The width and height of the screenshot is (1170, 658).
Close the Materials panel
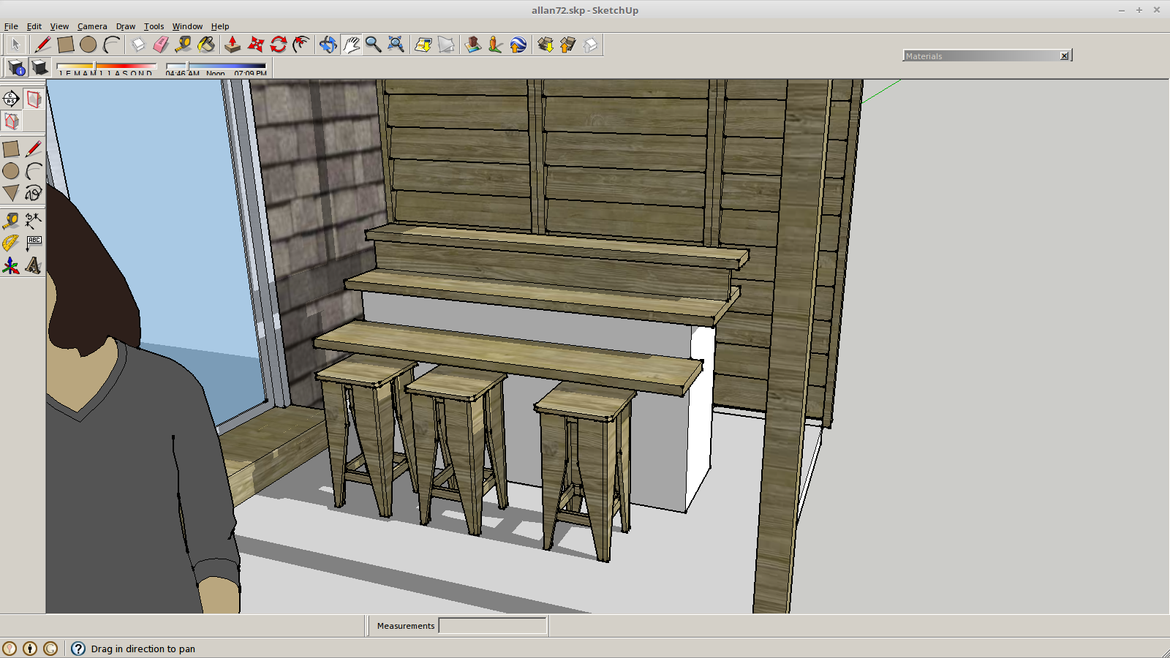1064,56
